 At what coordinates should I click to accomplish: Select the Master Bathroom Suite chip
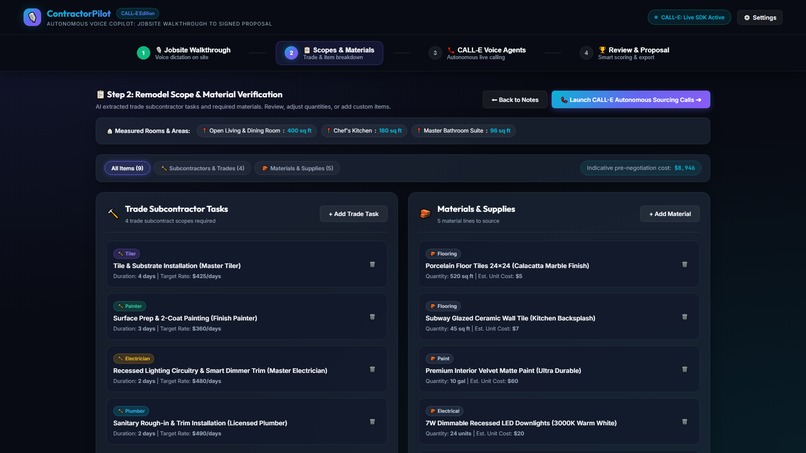click(x=463, y=131)
